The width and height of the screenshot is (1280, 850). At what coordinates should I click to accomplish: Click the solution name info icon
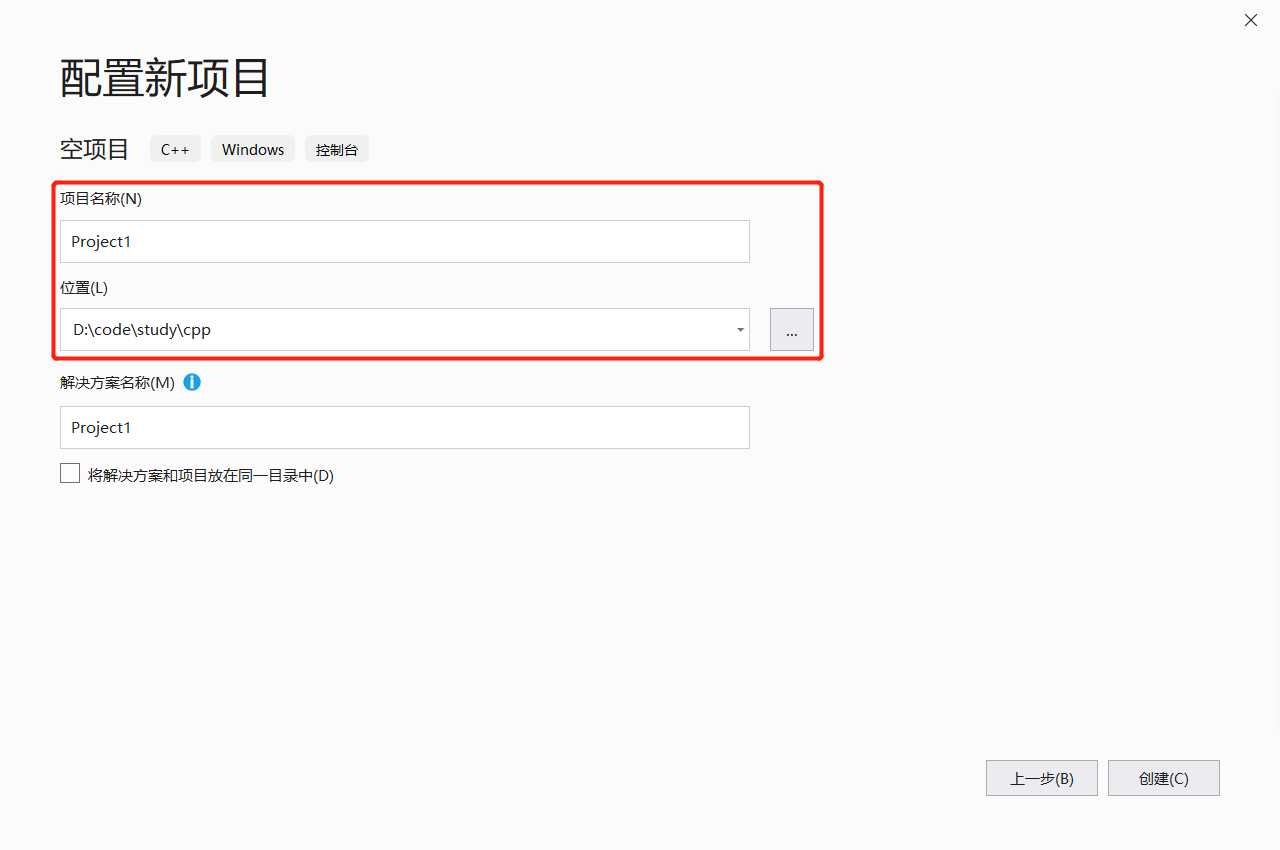[x=192, y=382]
